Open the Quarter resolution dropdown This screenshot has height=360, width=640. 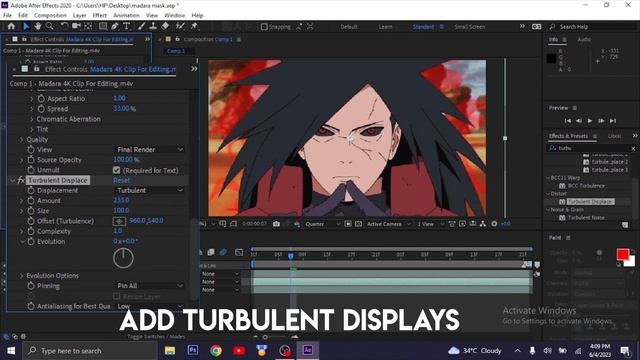point(322,224)
